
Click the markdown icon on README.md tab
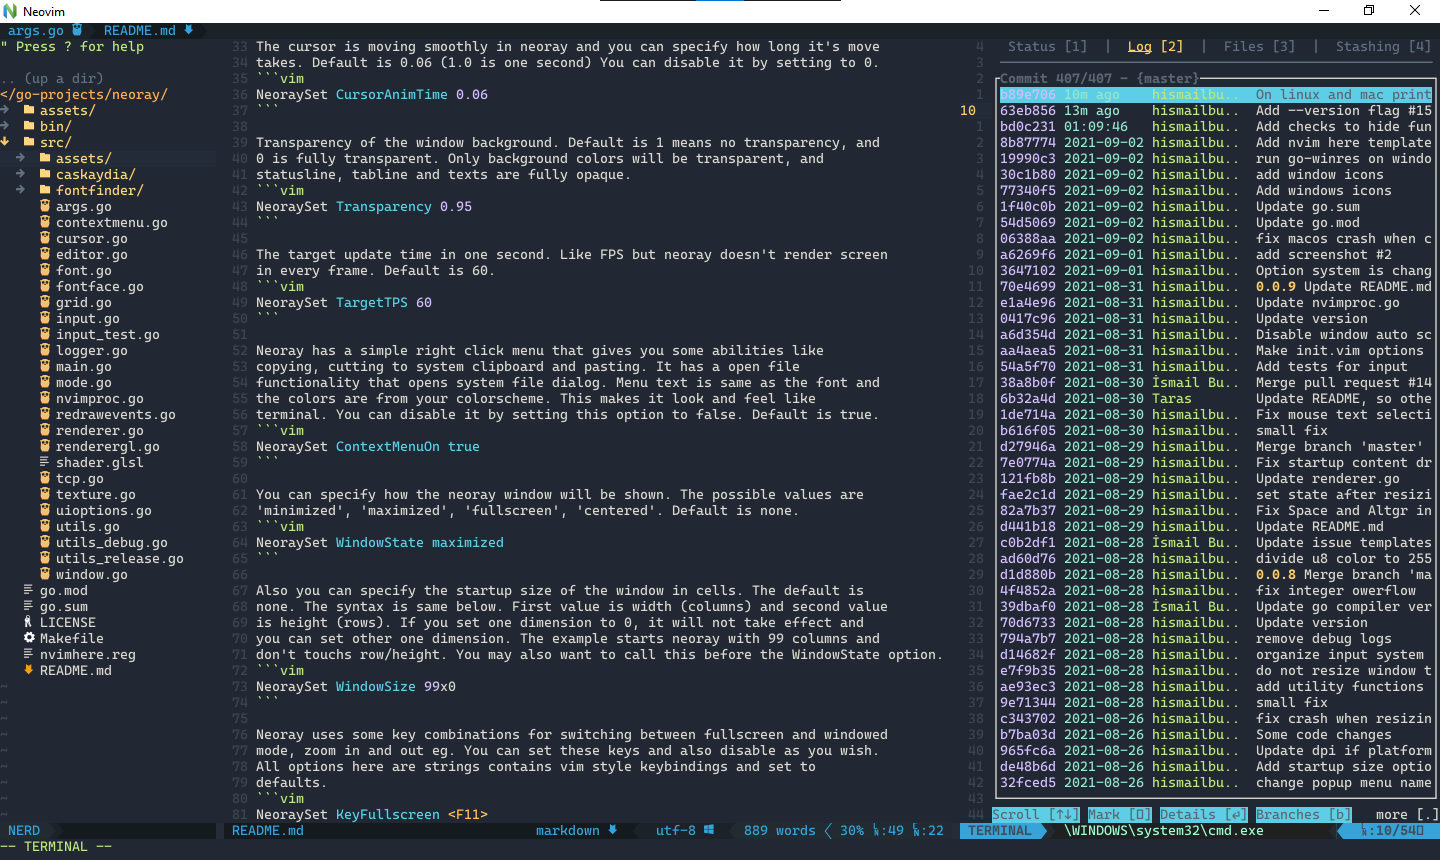pos(189,30)
